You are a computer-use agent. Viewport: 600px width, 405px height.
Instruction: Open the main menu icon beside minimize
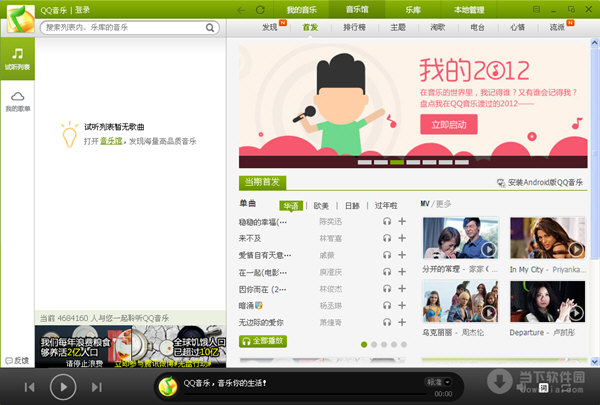pyautogui.click(x=536, y=10)
